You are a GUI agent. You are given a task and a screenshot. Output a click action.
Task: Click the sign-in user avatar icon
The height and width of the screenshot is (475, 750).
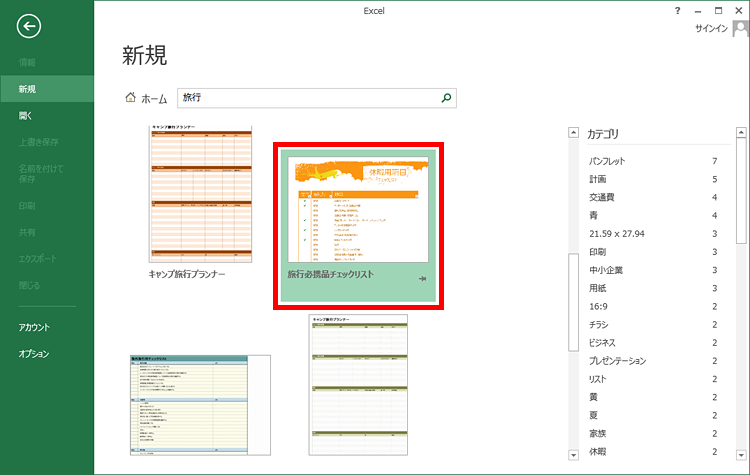pos(739,29)
